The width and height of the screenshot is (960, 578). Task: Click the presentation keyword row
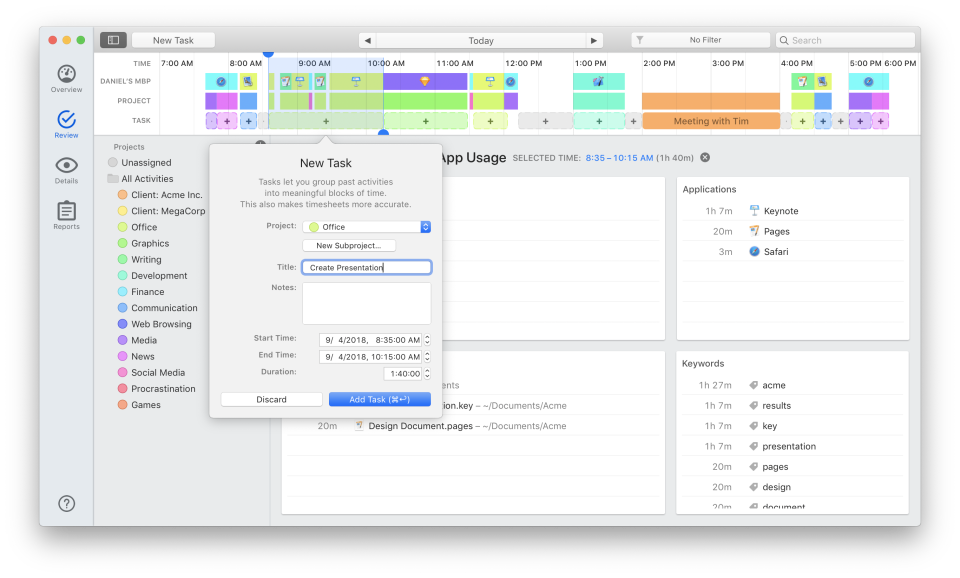pos(792,446)
